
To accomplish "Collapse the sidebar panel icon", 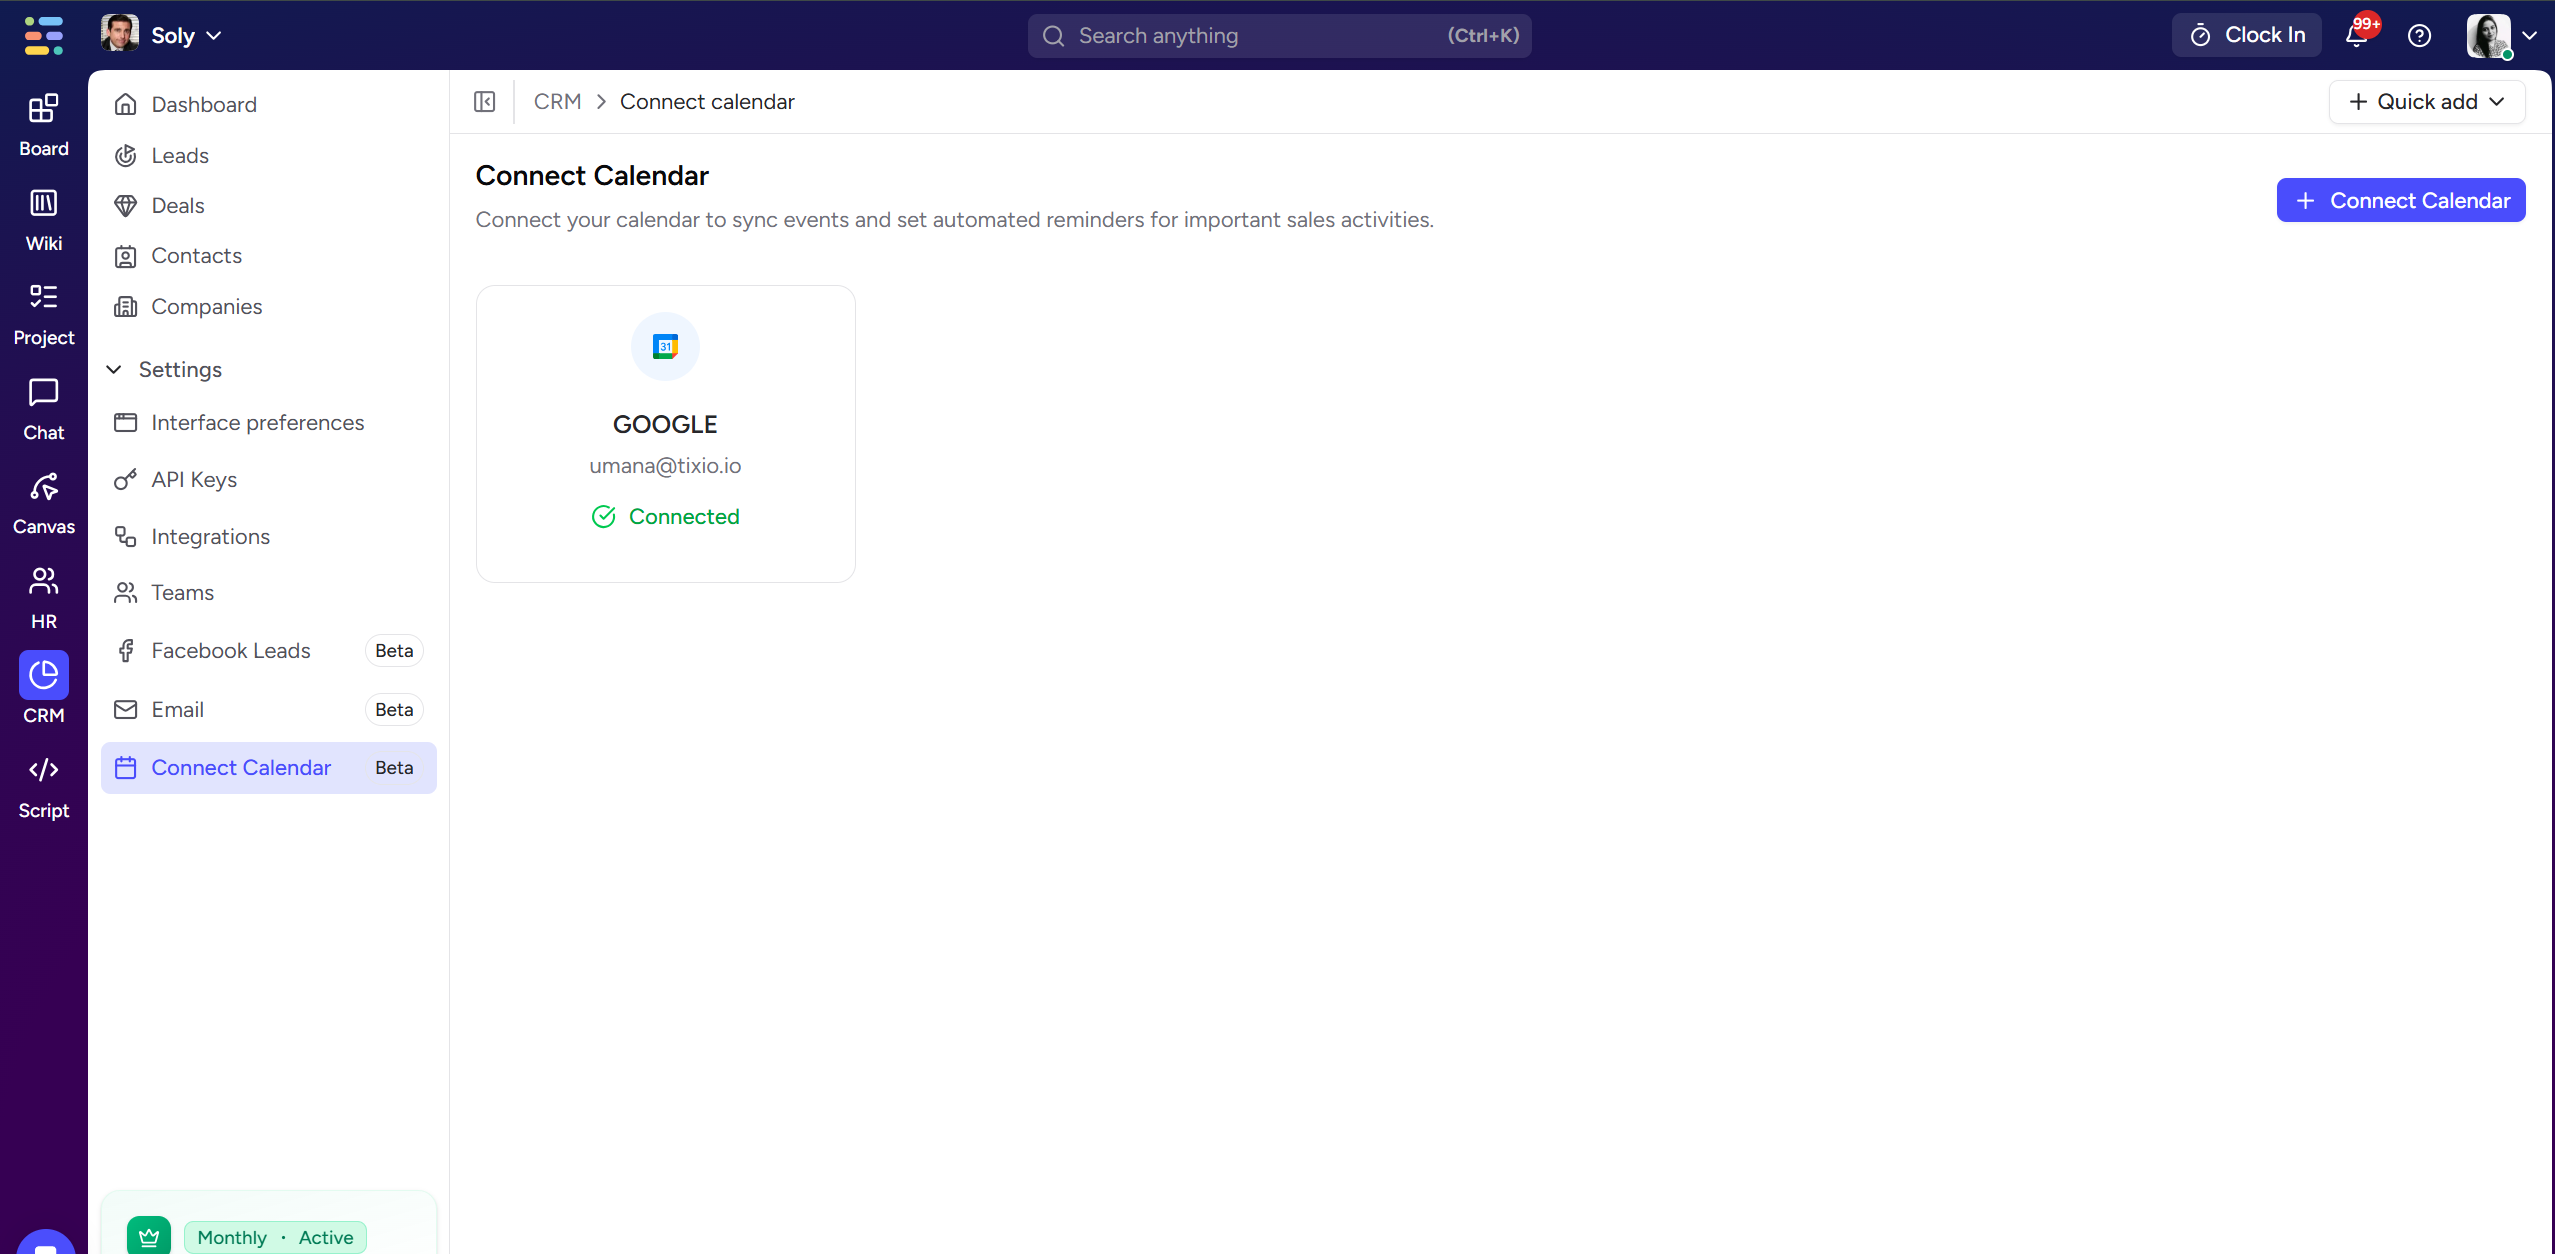I will click(x=485, y=102).
